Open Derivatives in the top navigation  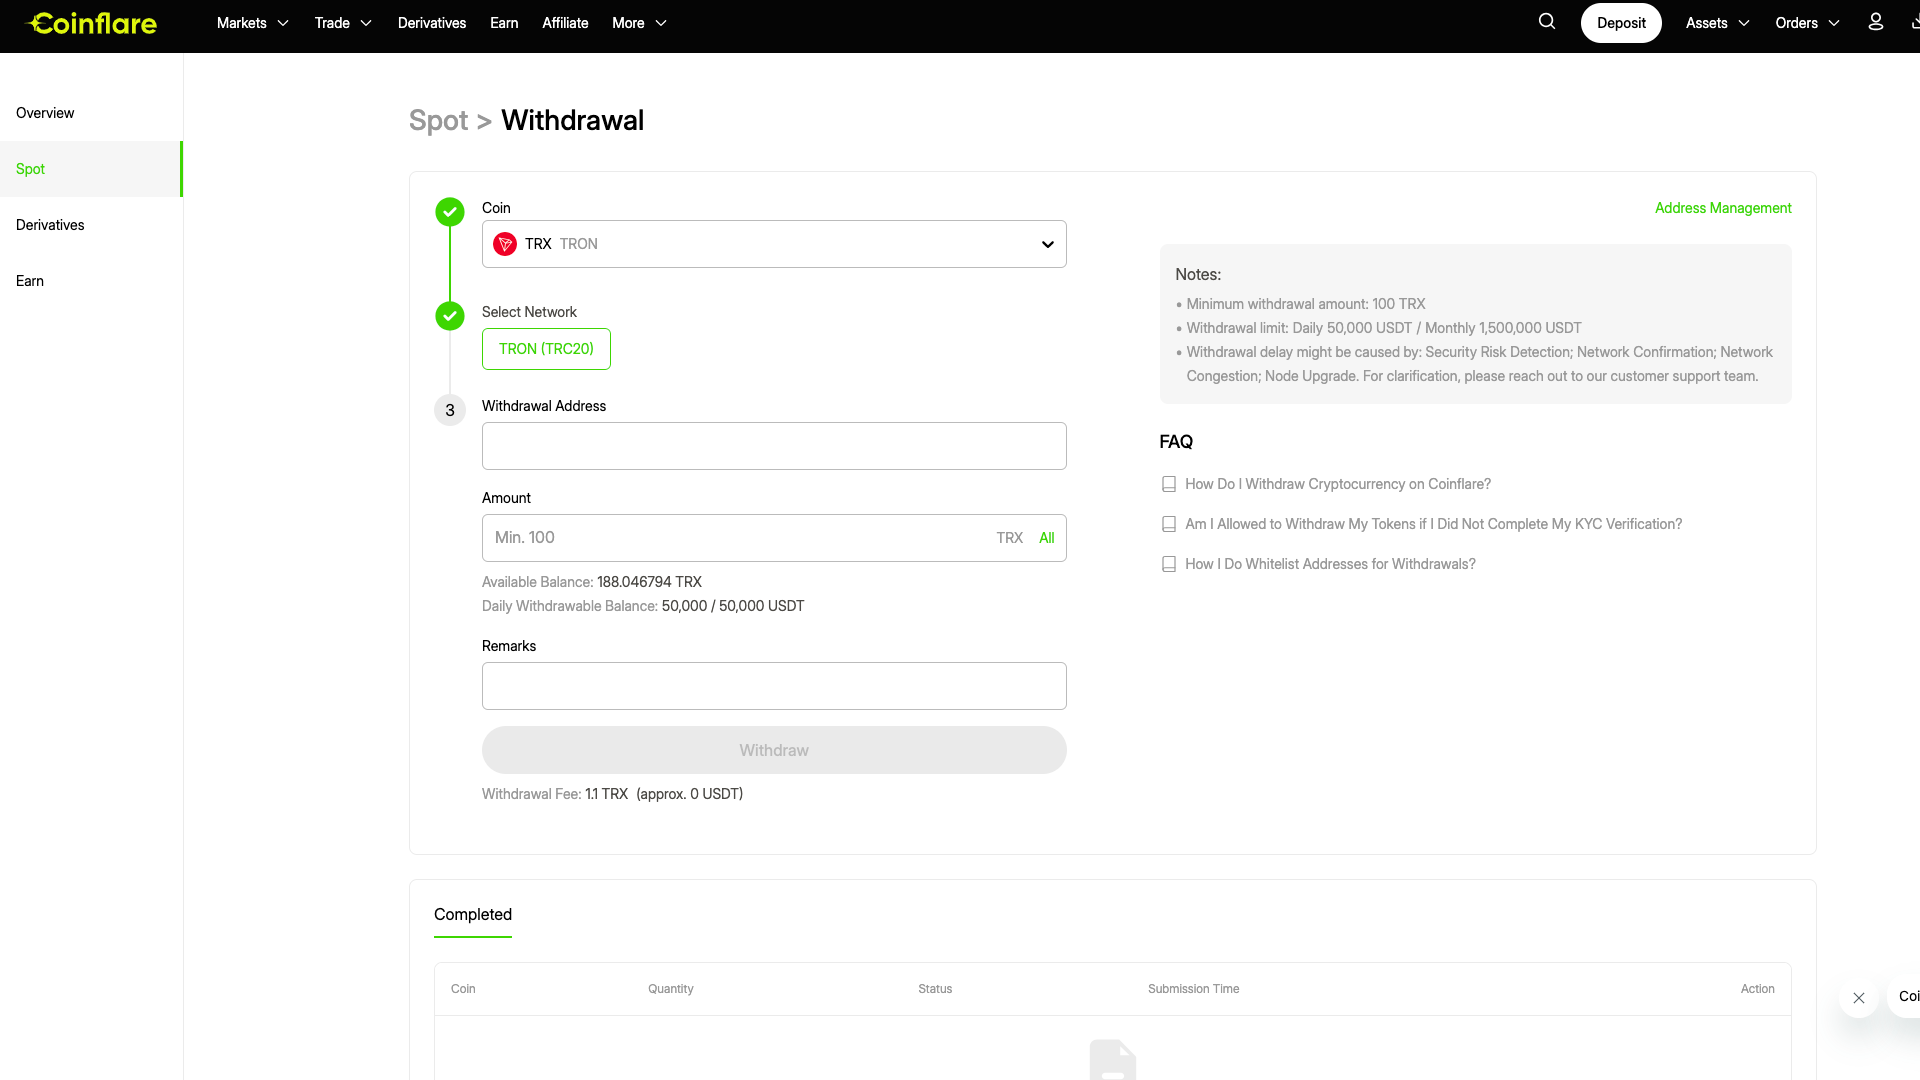pos(432,23)
